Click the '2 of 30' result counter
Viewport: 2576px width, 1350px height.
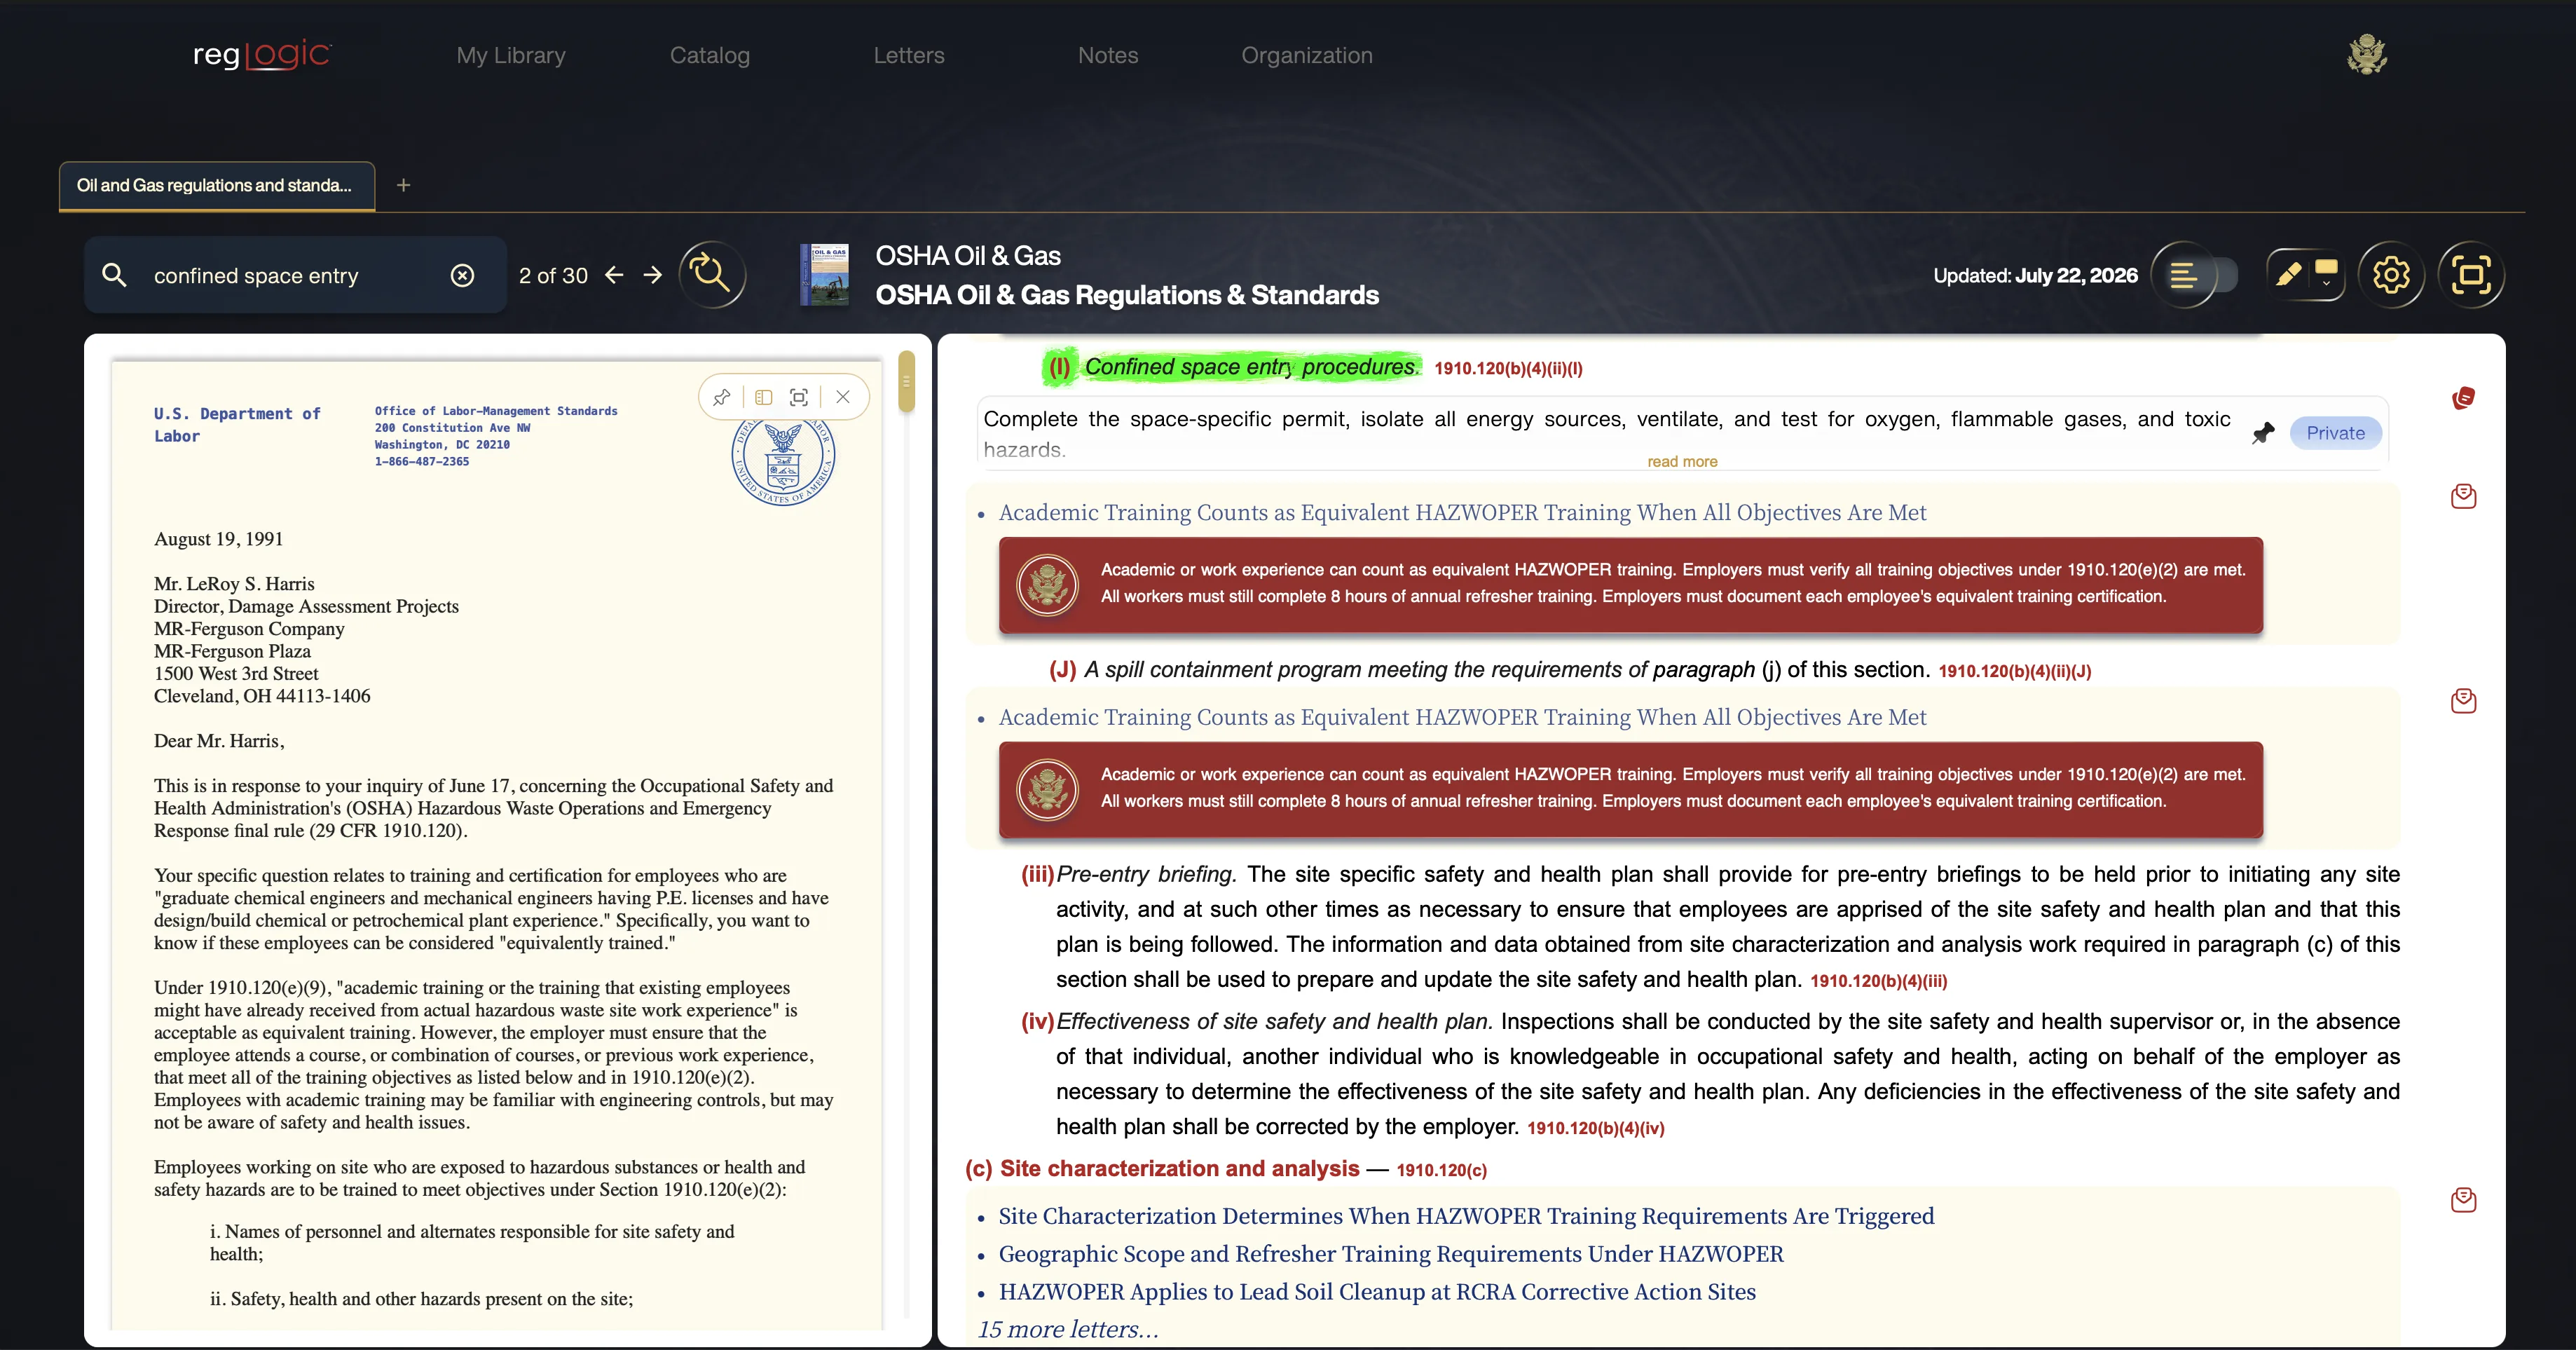click(553, 275)
